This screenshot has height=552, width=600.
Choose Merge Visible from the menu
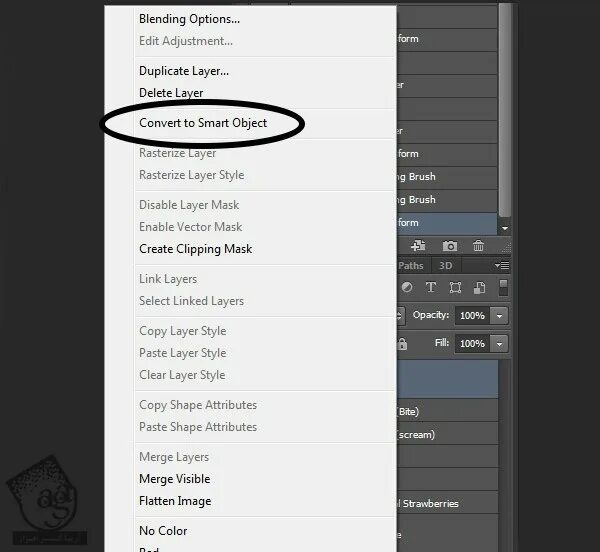[x=175, y=479]
